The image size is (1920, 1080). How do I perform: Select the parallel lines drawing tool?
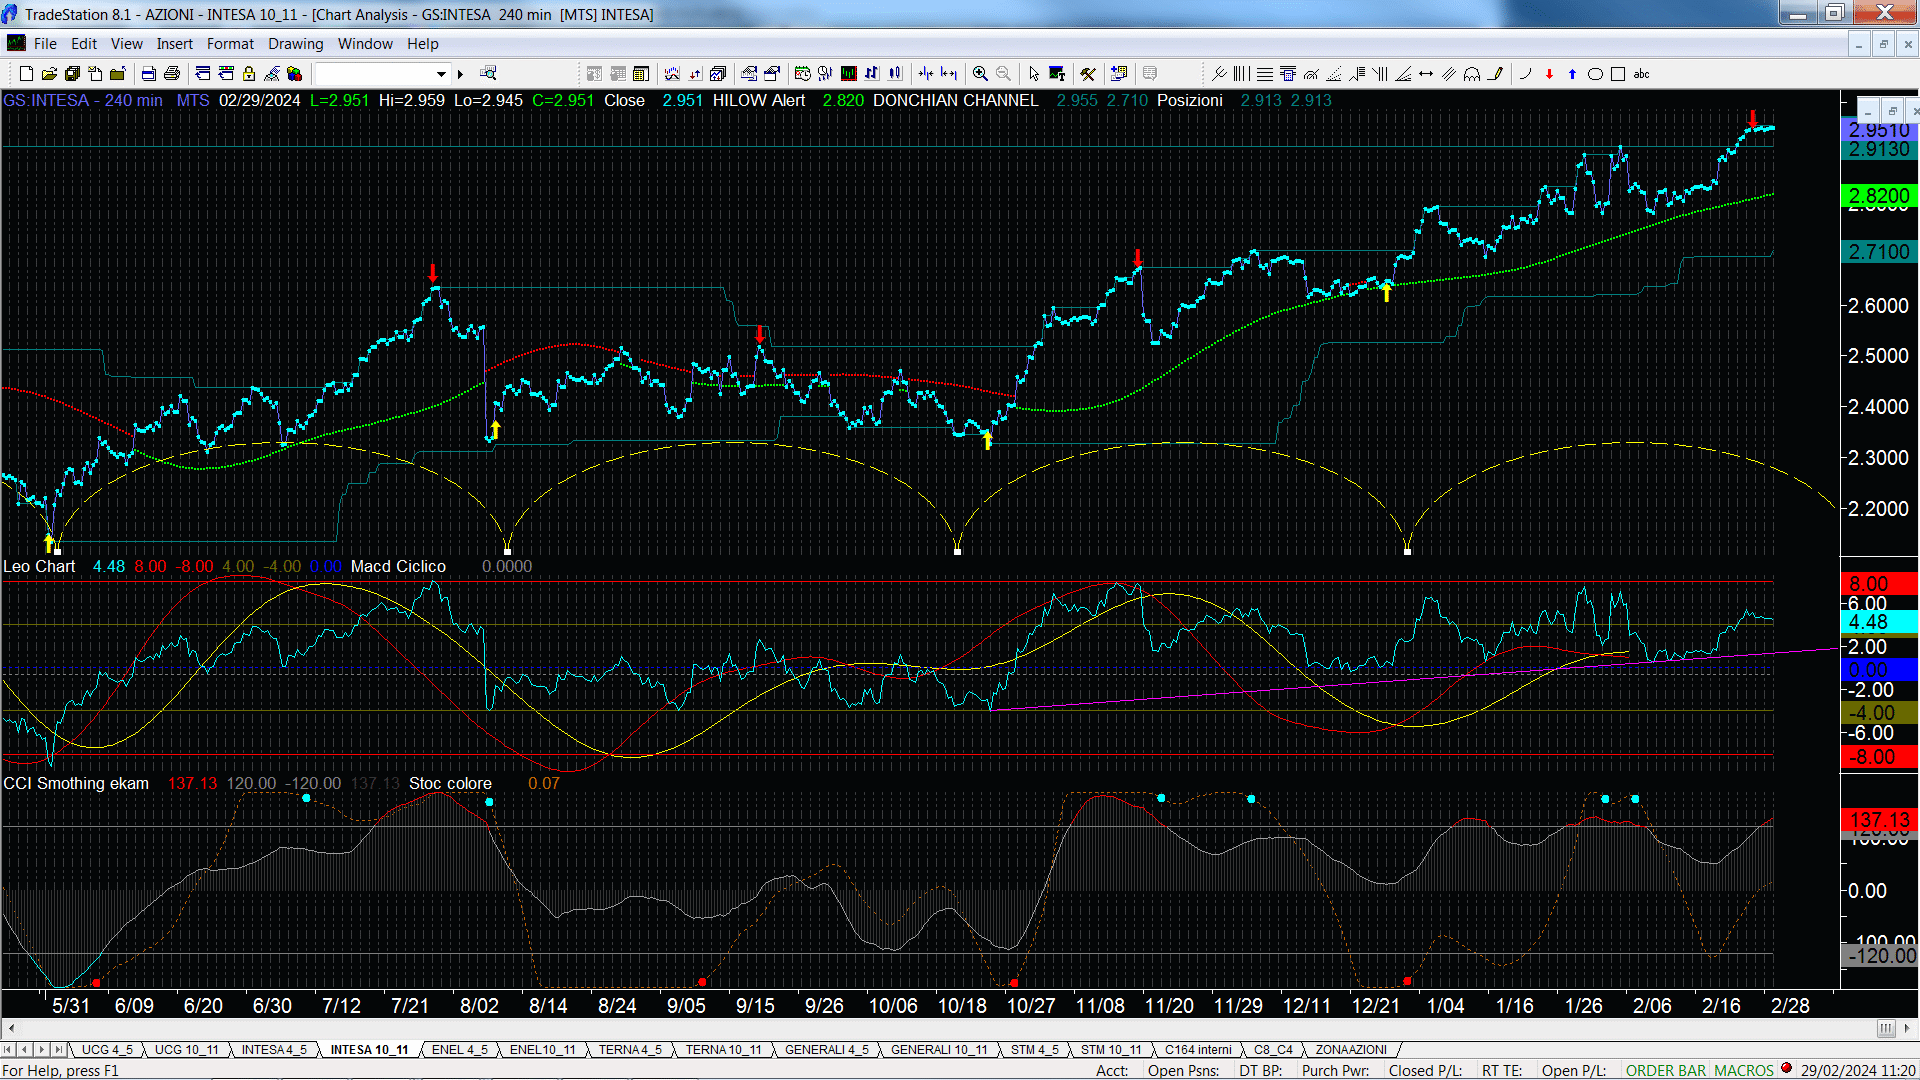[x=1449, y=74]
